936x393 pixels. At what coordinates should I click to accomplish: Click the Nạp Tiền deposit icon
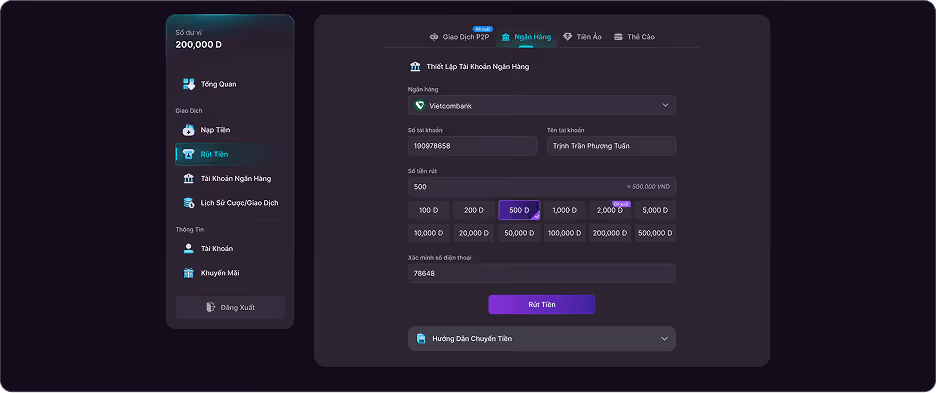[x=189, y=130]
